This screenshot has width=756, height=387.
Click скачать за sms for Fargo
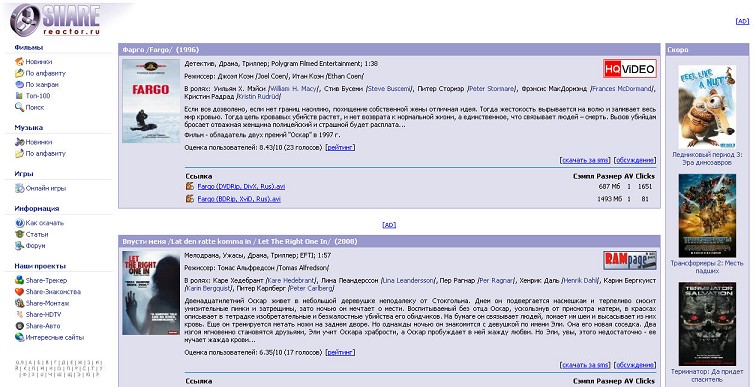(x=585, y=160)
